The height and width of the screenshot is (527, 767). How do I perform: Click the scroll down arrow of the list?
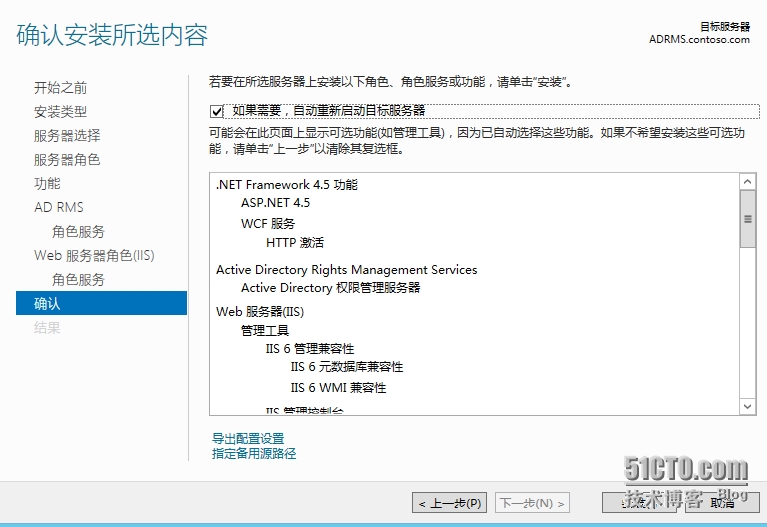coord(747,406)
